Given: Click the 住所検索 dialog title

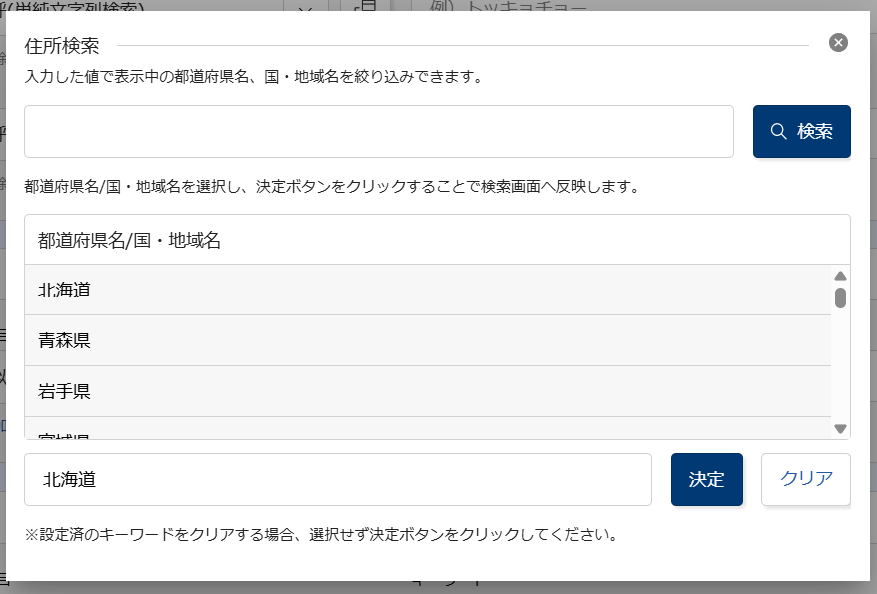Looking at the screenshot, I should 62,46.
